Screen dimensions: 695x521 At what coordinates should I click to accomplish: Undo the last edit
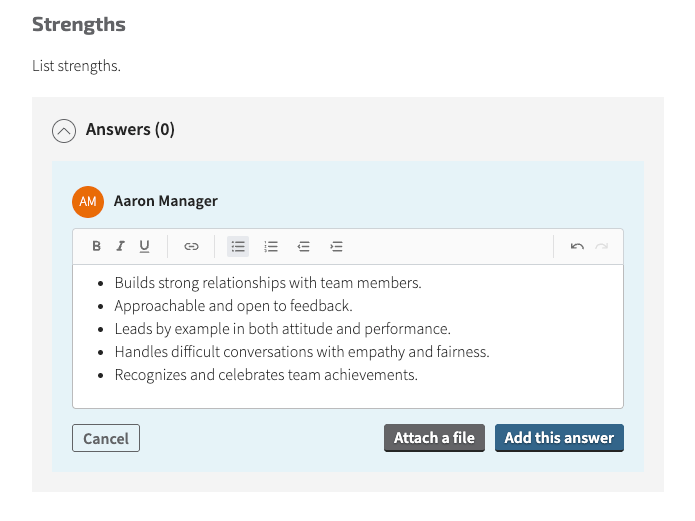(577, 246)
